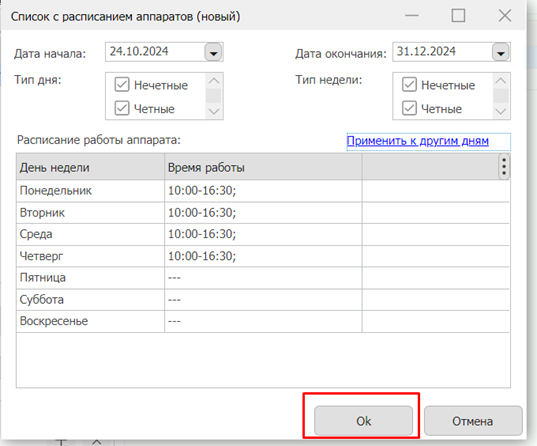Select Понедельник working time cell
537x446 pixels.
point(263,191)
